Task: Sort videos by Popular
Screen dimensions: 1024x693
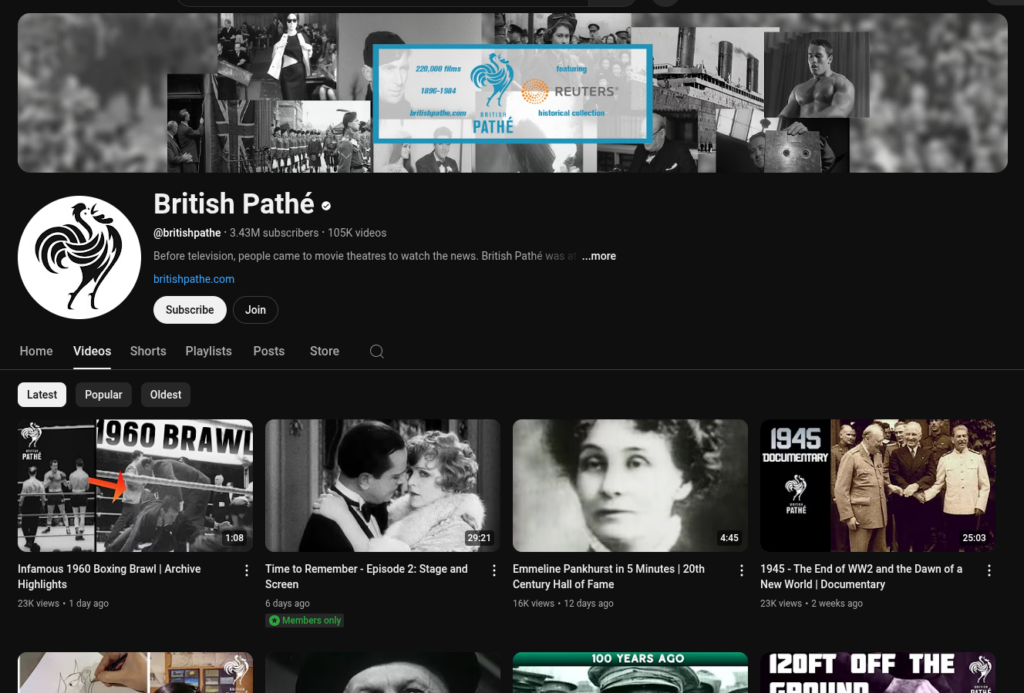Action: point(103,395)
